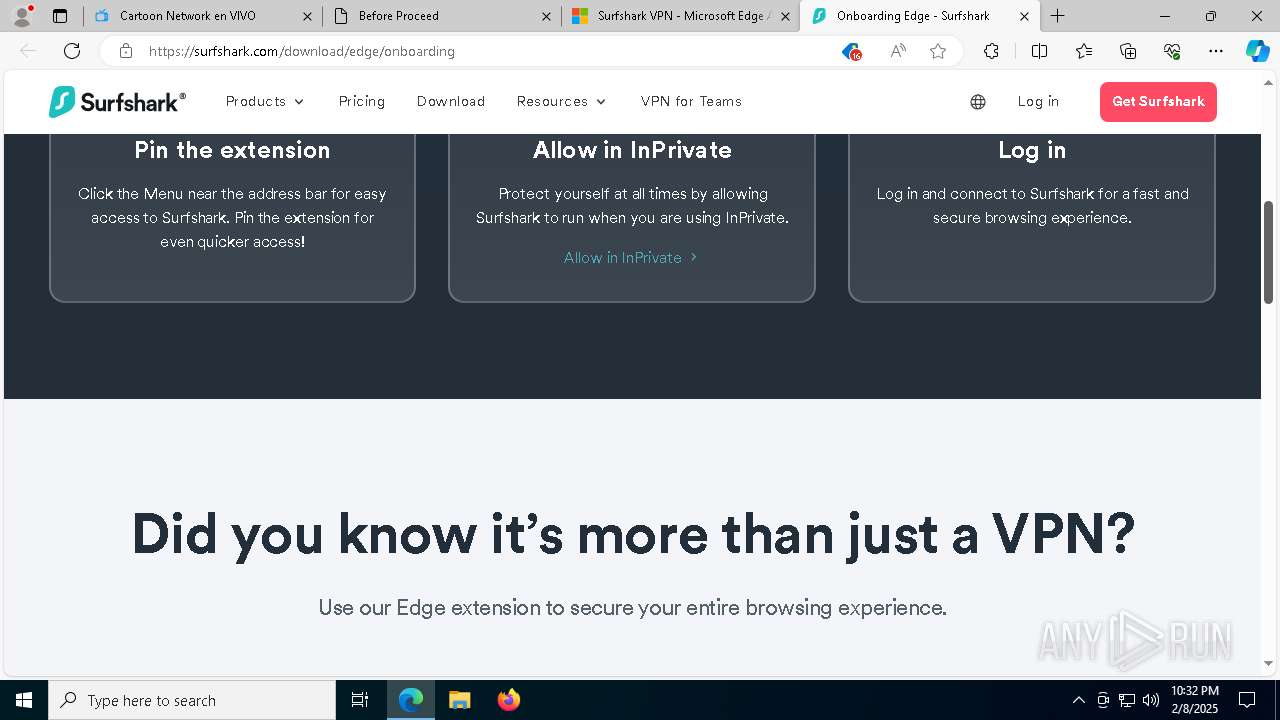Screen dimensions: 1280x720
Task: Open Task View on taskbar
Action: click(360, 700)
